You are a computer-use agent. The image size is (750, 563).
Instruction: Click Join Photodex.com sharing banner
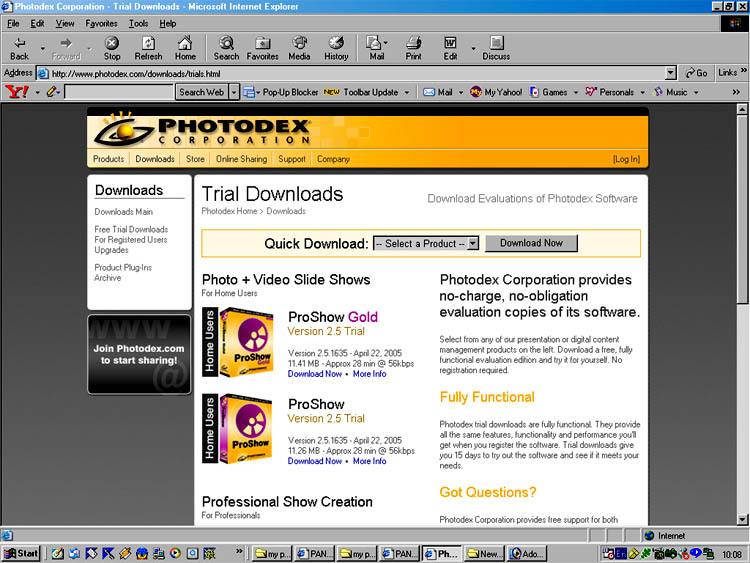pyautogui.click(x=139, y=354)
